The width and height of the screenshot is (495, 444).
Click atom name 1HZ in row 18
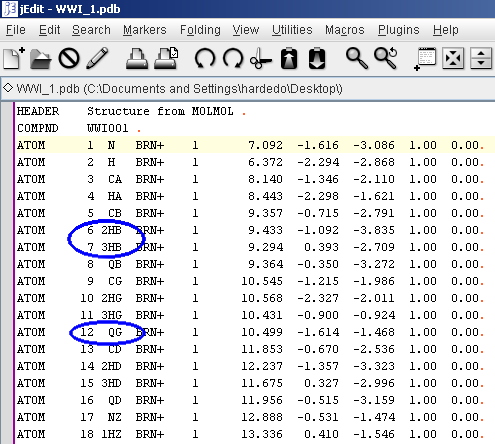pos(111,434)
